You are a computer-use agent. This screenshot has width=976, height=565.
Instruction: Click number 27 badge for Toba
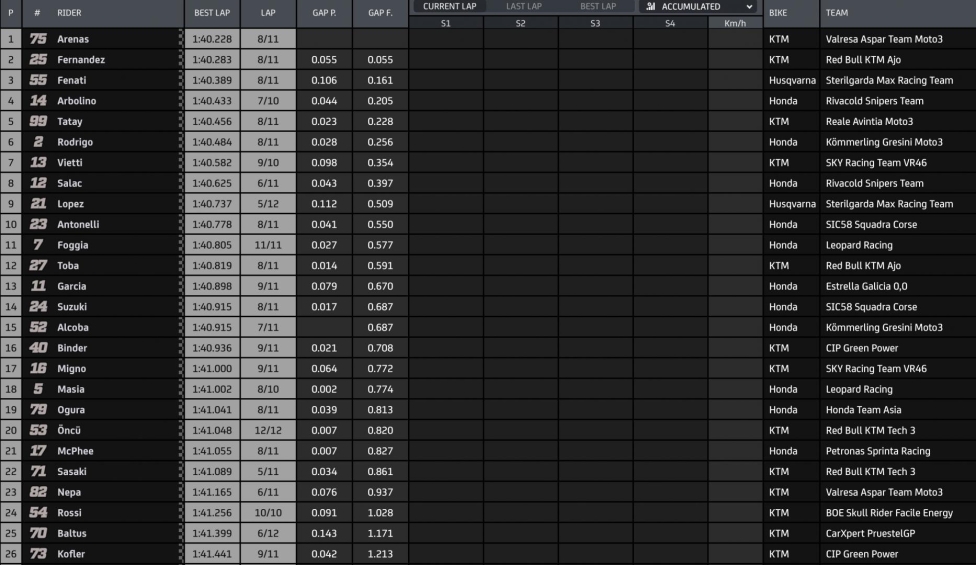point(38,265)
